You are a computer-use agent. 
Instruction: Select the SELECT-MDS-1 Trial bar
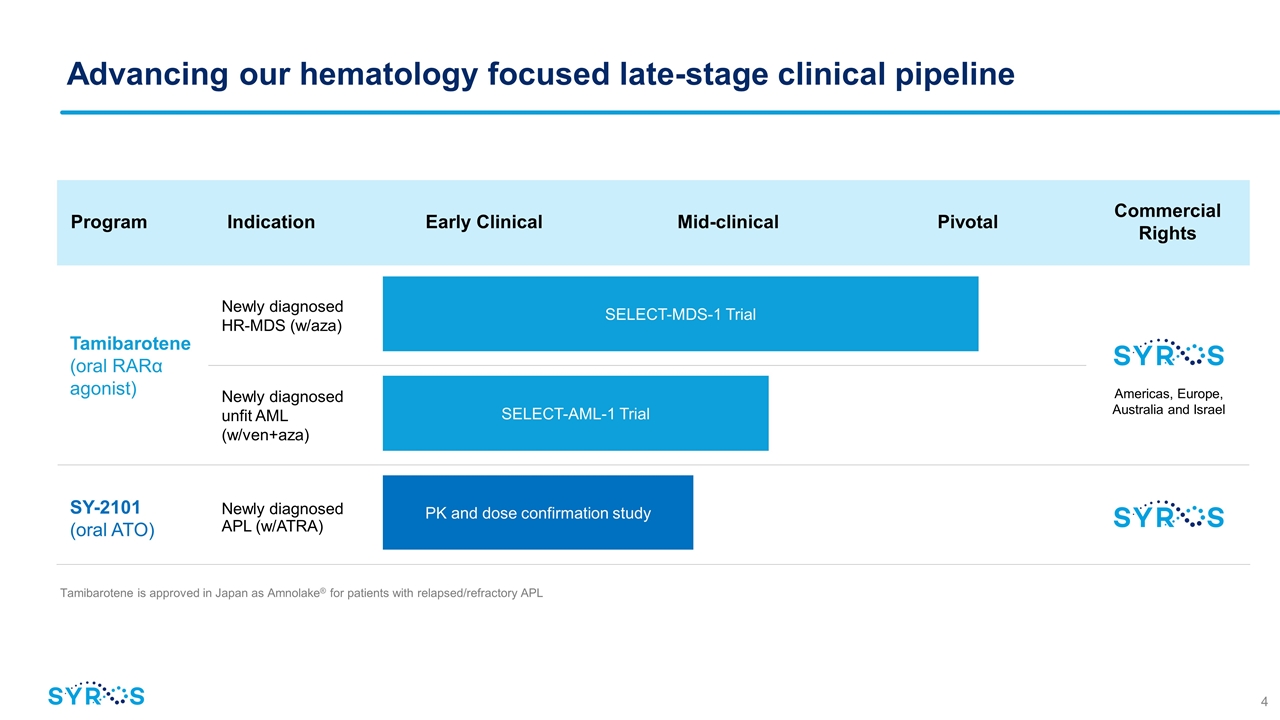click(x=680, y=314)
